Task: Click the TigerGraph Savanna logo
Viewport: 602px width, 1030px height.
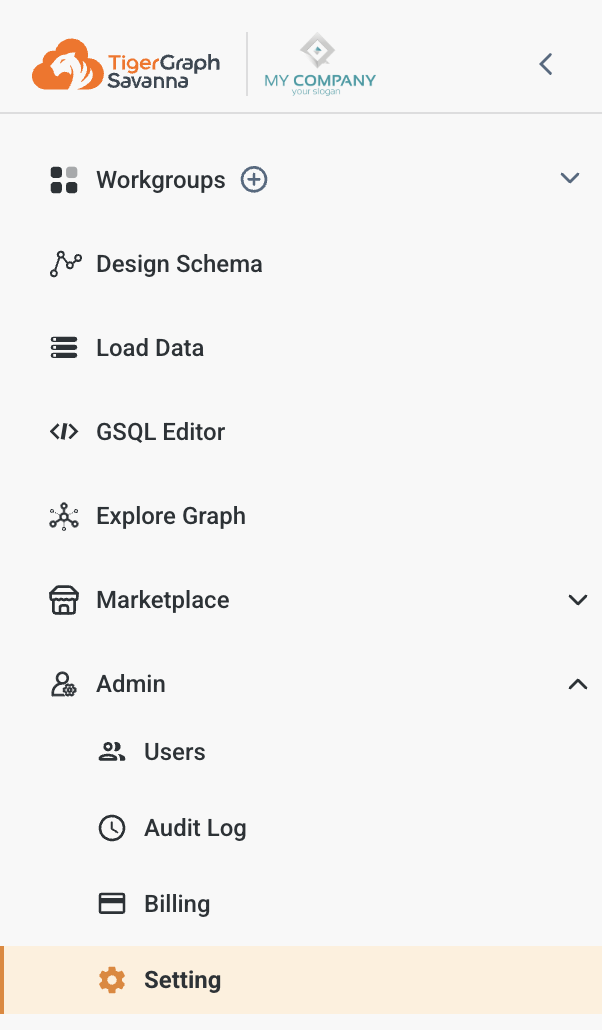Action: [x=125, y=63]
